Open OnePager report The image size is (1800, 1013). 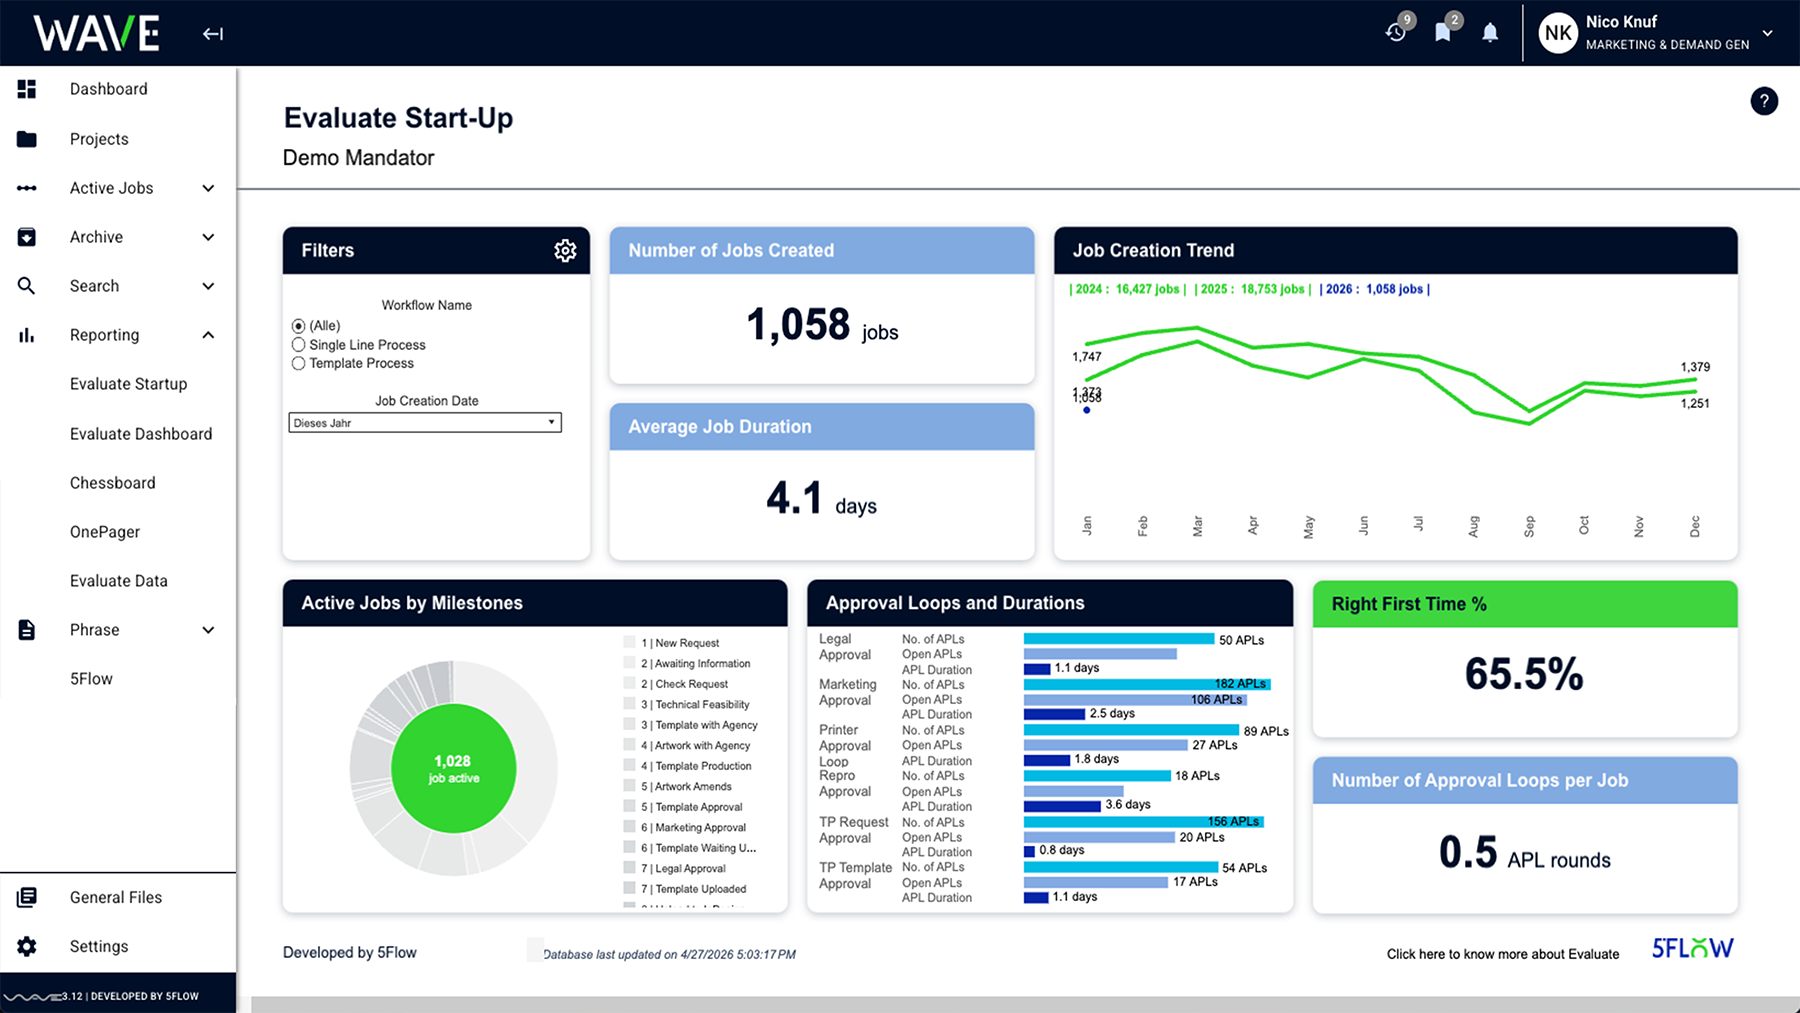[x=105, y=532]
